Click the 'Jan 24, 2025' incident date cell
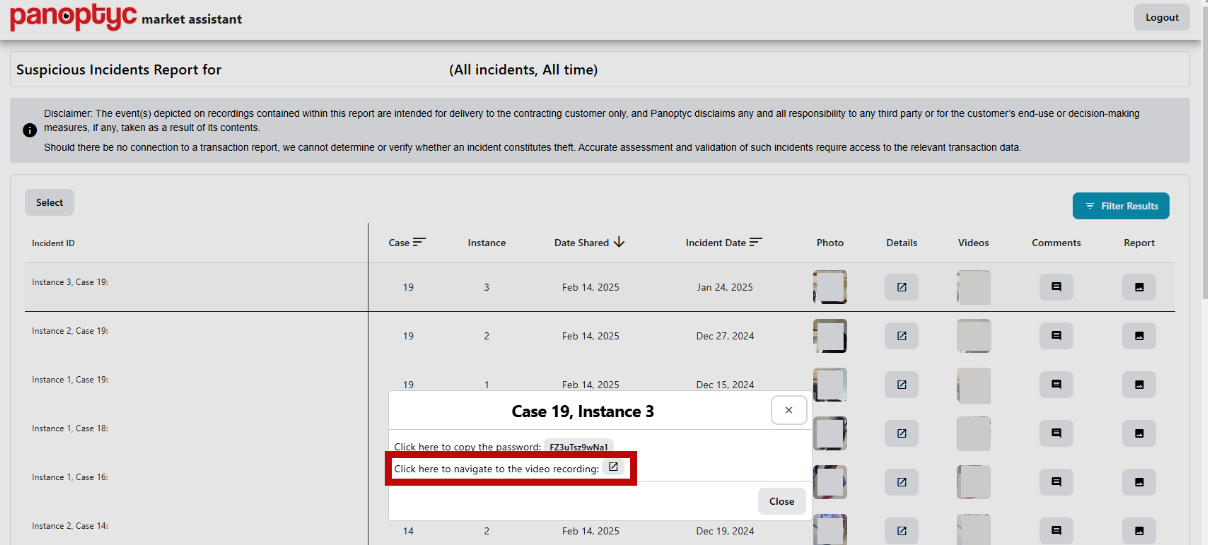The height and width of the screenshot is (545, 1208). 725,287
